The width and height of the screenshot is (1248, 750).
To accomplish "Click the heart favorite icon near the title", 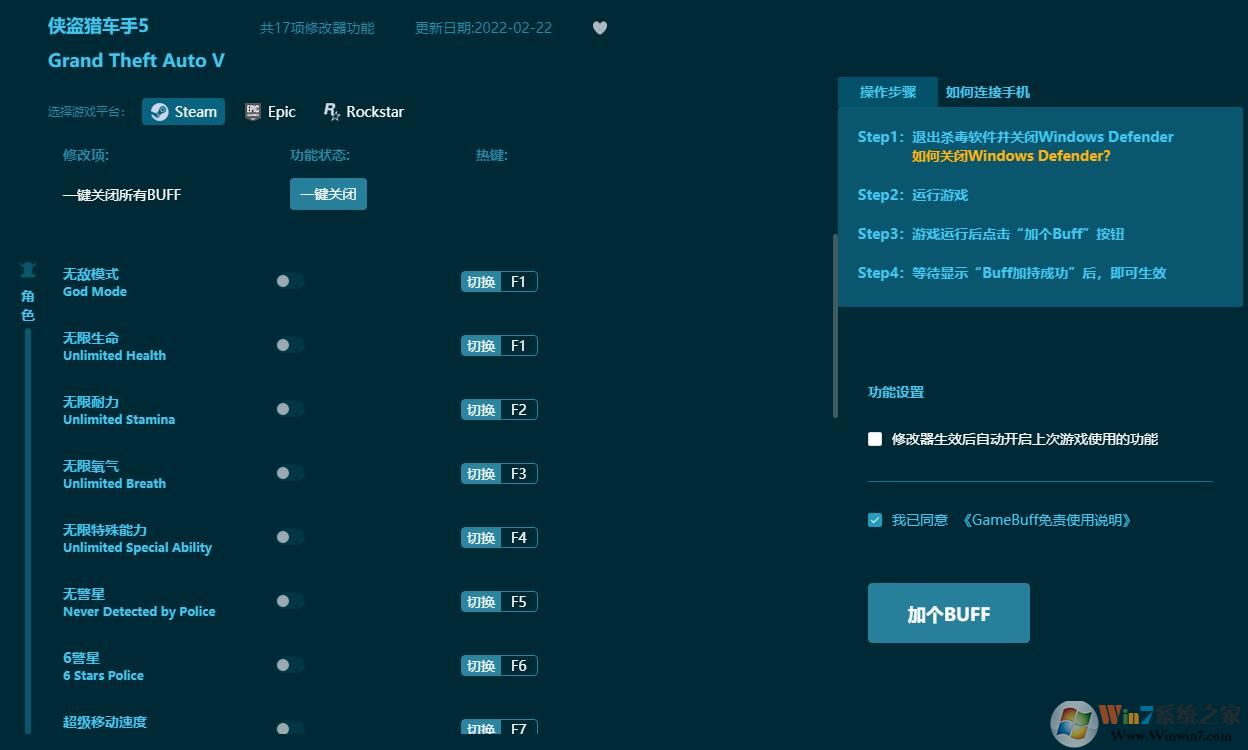I will pyautogui.click(x=600, y=28).
